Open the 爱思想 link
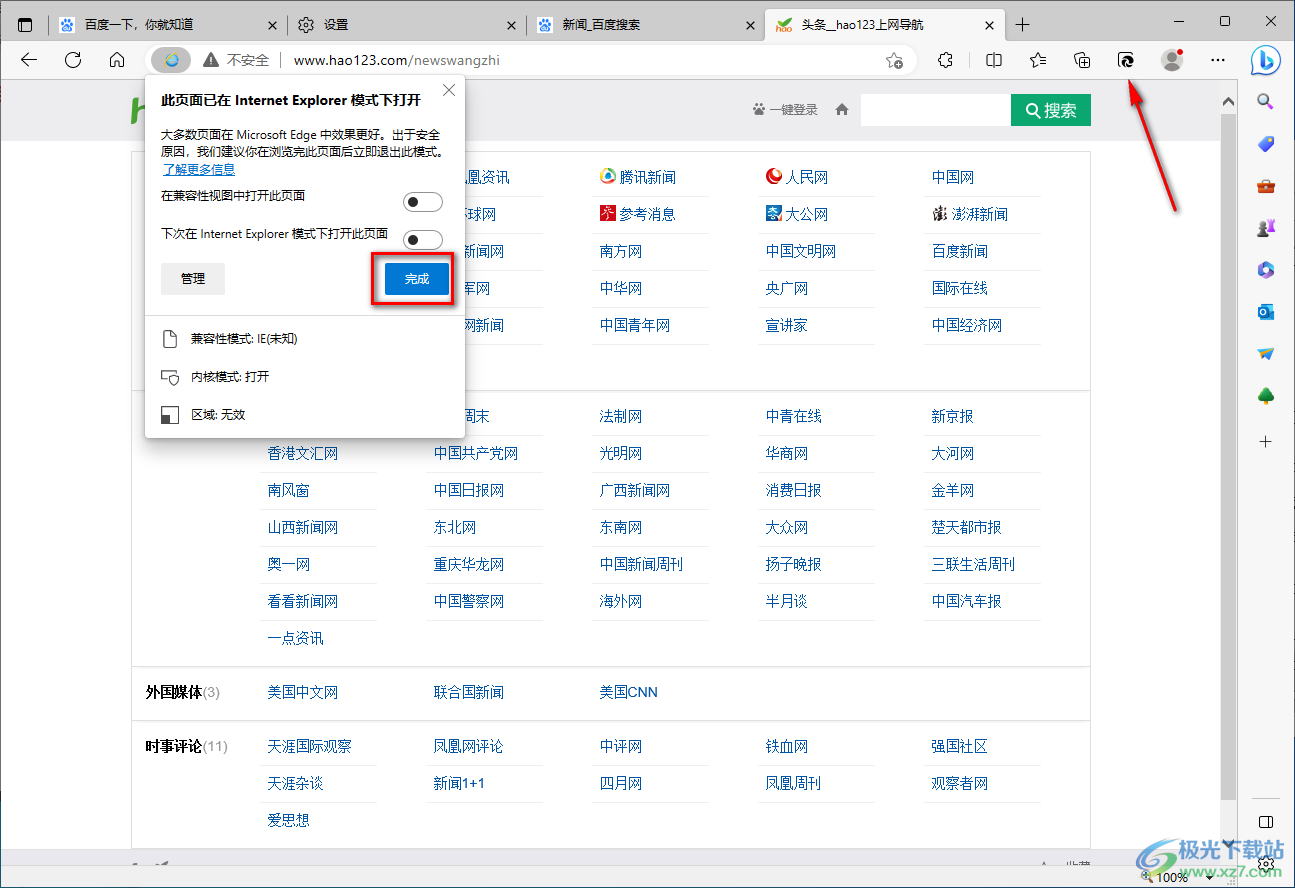This screenshot has width=1295, height=888. point(288,820)
